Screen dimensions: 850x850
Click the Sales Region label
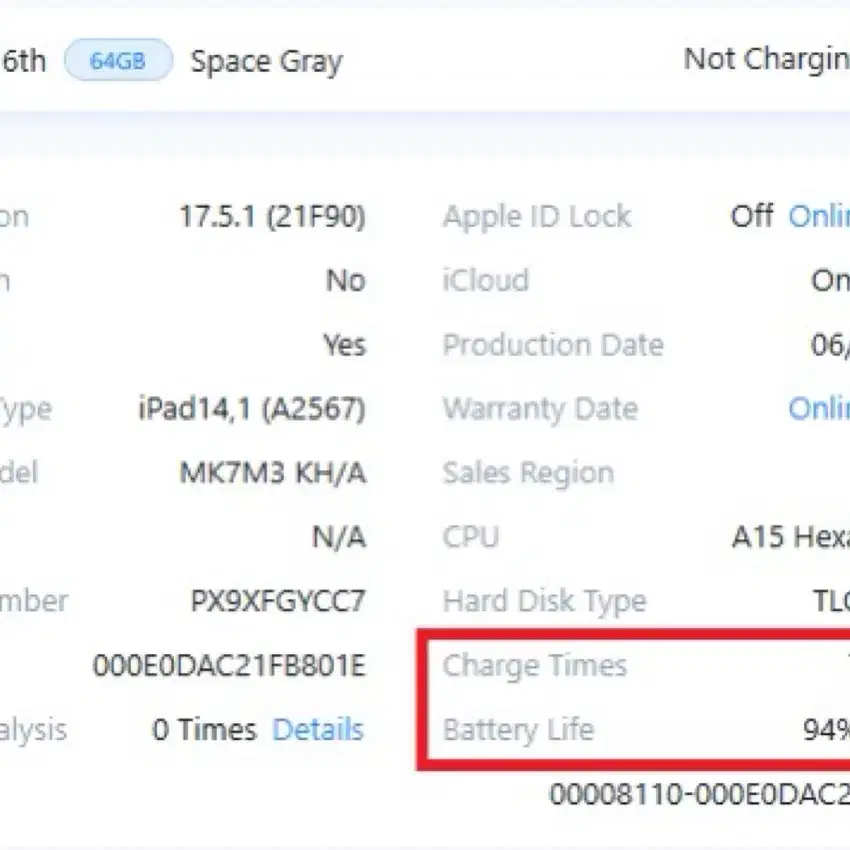click(x=528, y=473)
